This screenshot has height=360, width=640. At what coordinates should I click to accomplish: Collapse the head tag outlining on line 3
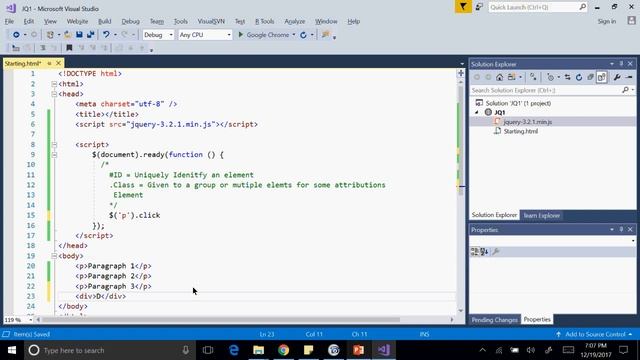tap(54, 94)
